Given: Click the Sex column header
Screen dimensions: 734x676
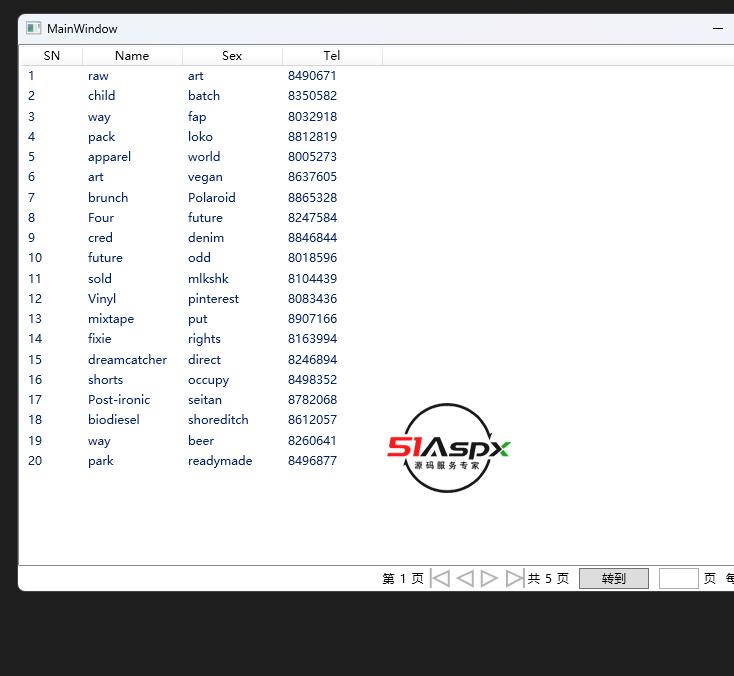Looking at the screenshot, I should (x=232, y=56).
